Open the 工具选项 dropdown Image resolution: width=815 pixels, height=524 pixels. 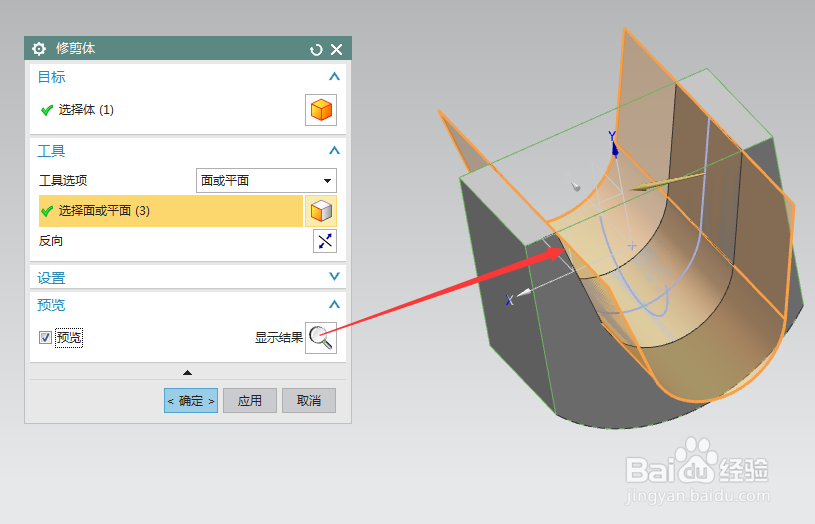266,180
